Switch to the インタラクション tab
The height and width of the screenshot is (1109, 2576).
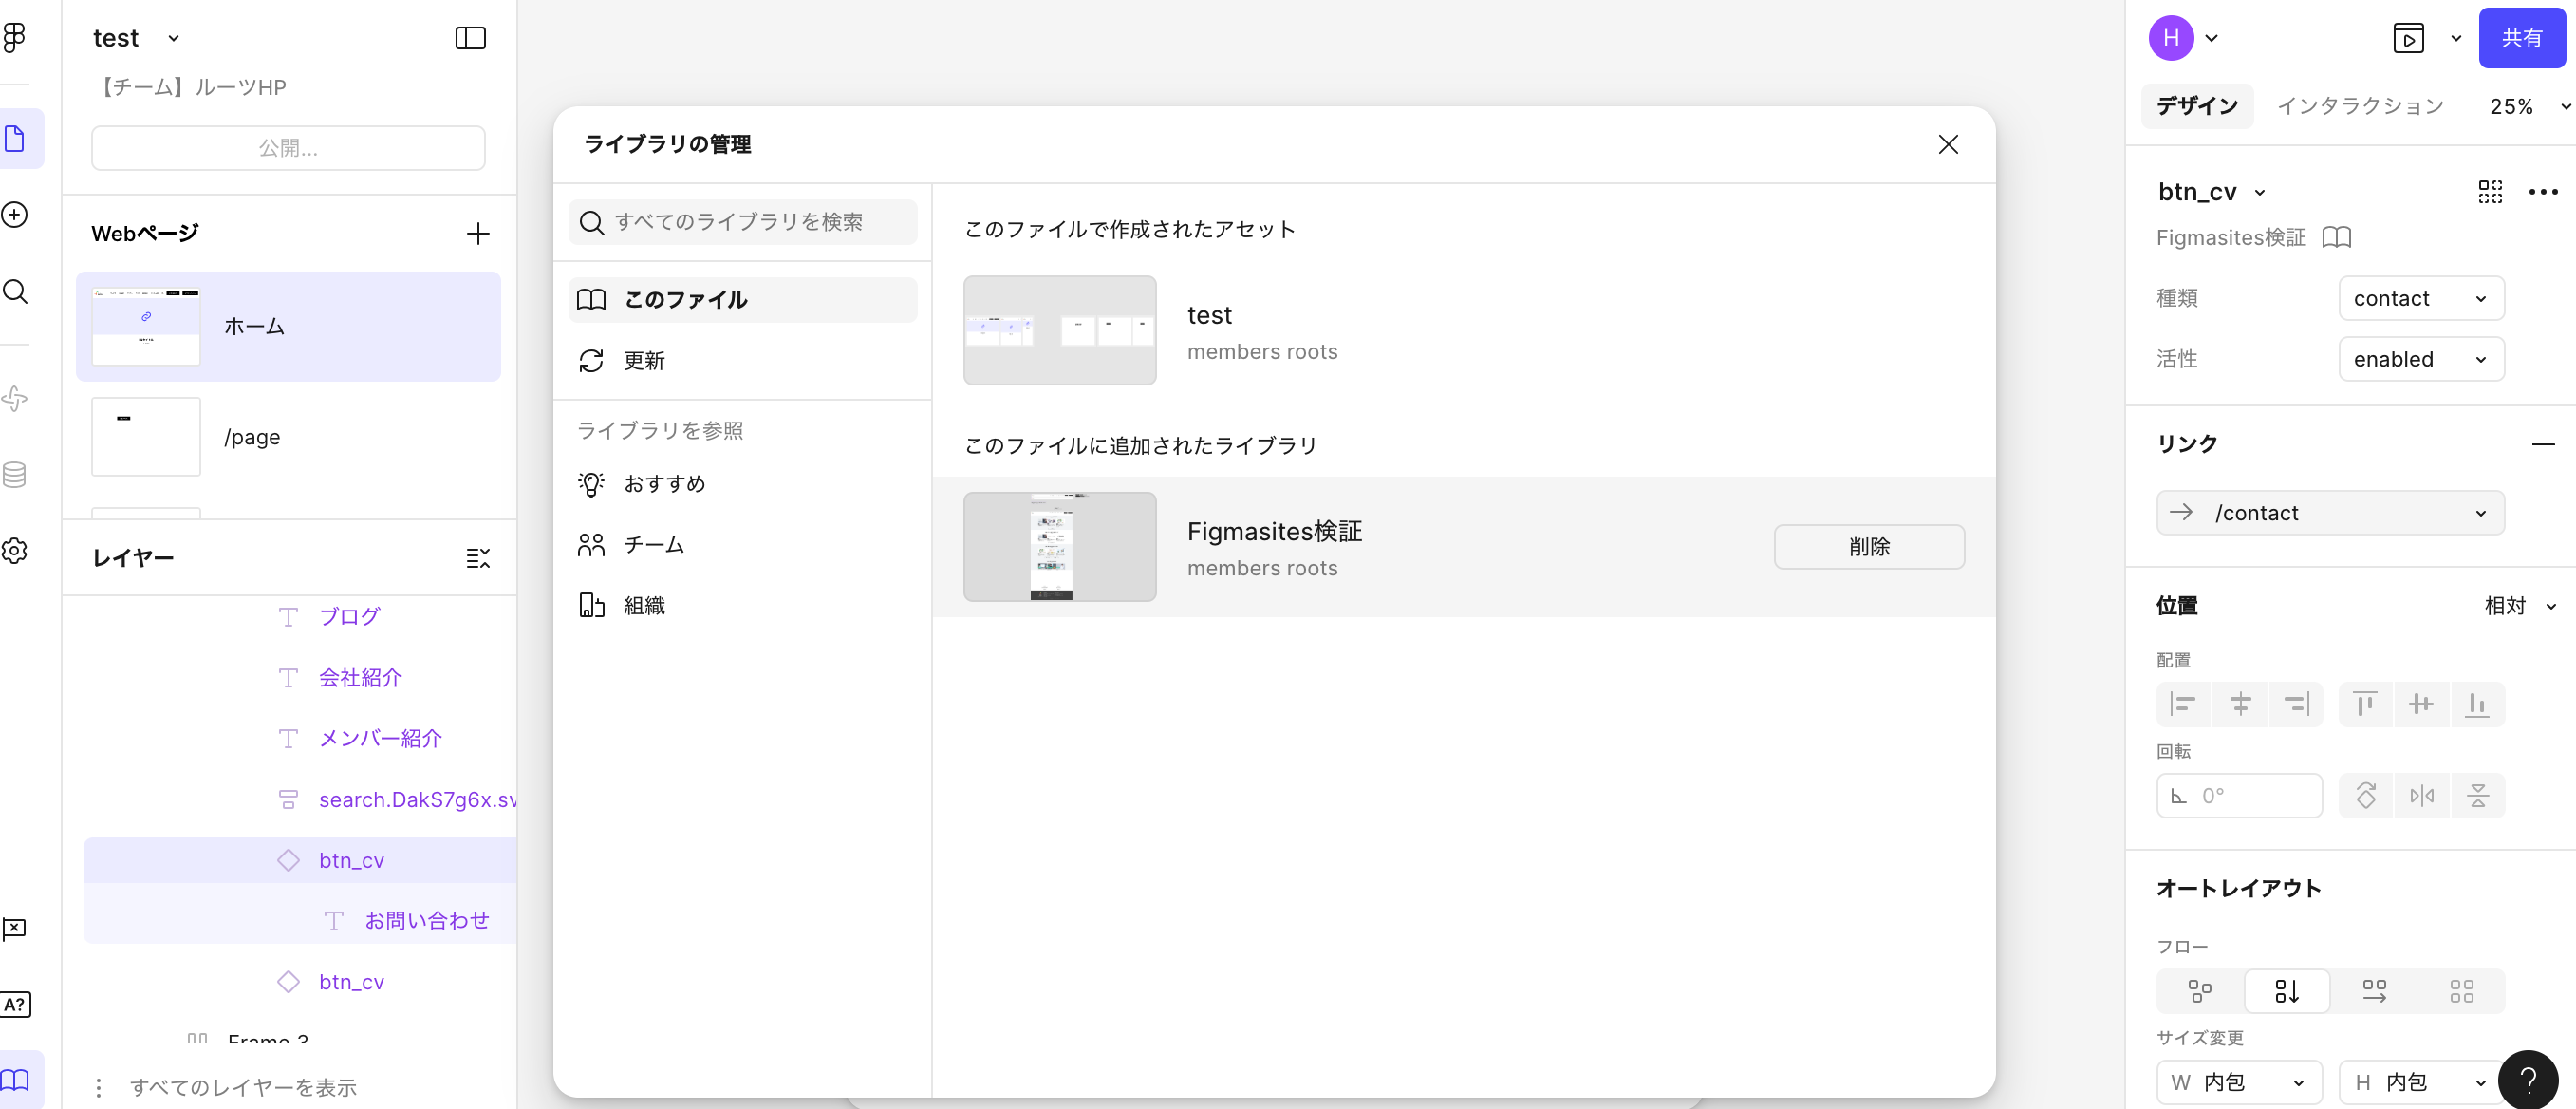[2359, 106]
